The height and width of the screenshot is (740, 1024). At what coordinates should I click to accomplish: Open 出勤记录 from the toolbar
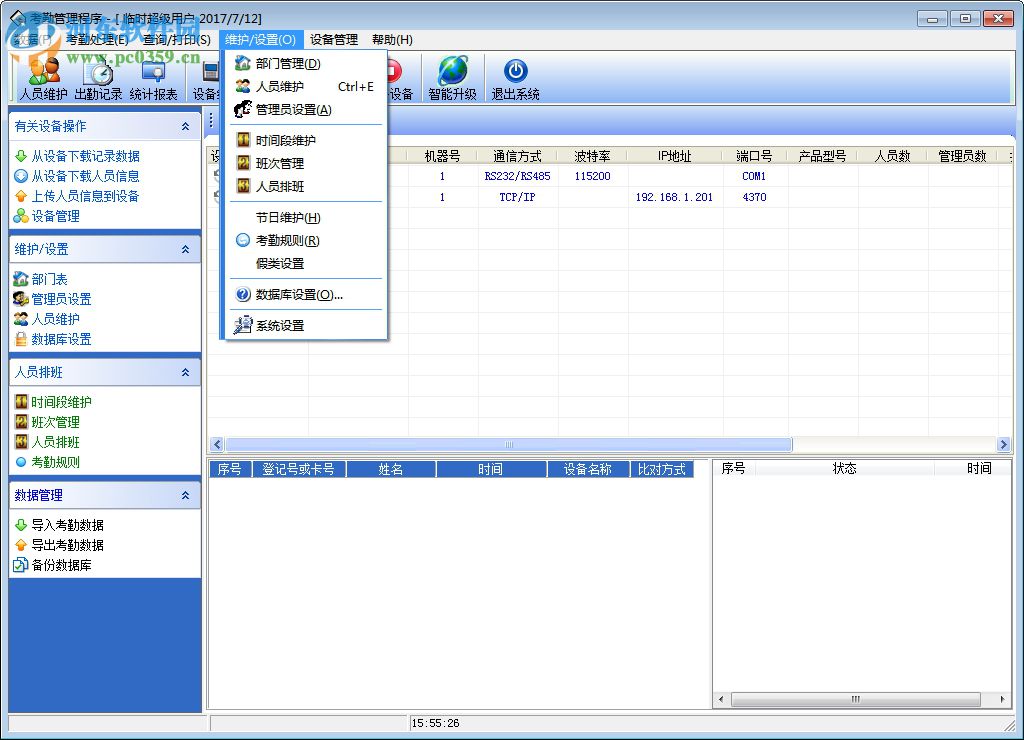[98, 78]
